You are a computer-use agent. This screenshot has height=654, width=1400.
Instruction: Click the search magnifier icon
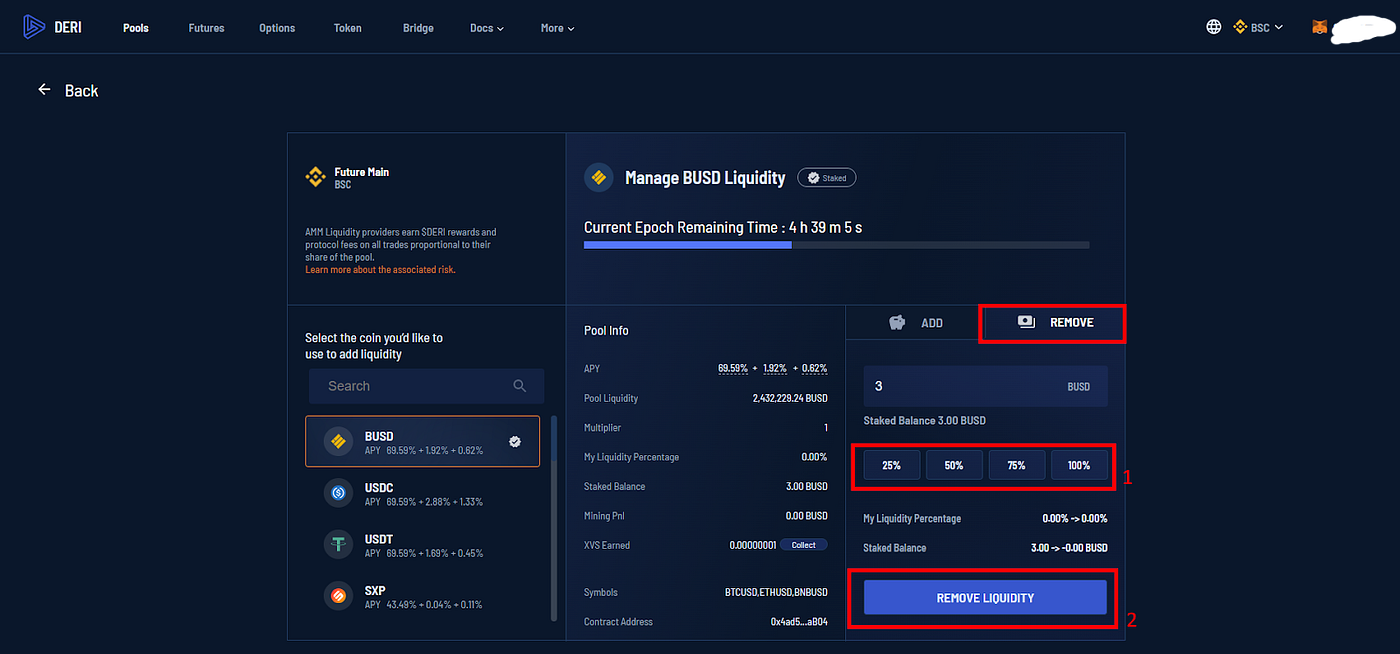519,386
